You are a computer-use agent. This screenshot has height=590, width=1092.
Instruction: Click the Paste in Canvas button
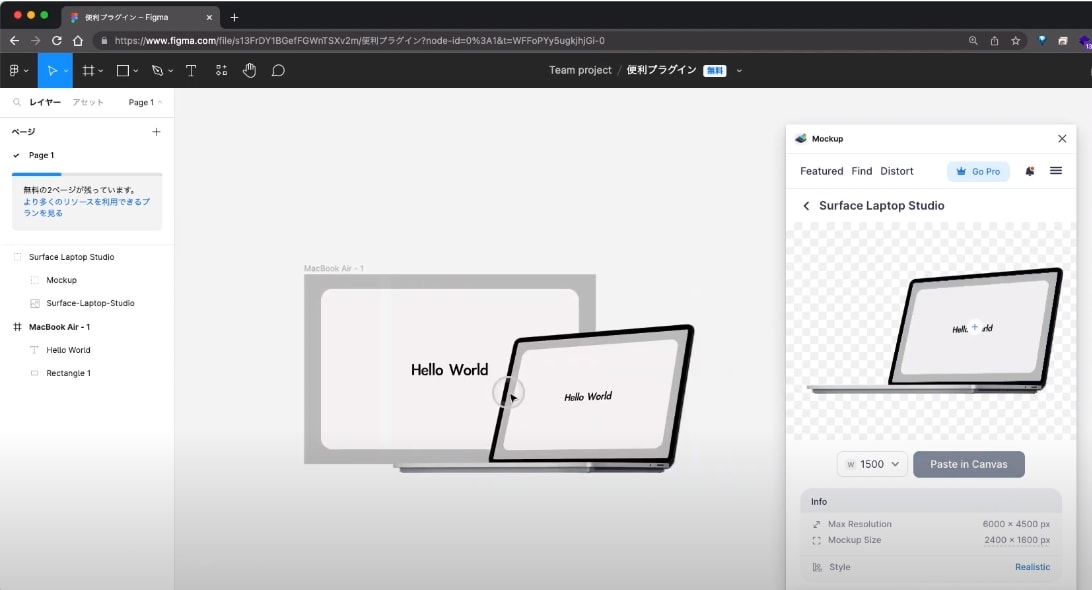coord(969,465)
